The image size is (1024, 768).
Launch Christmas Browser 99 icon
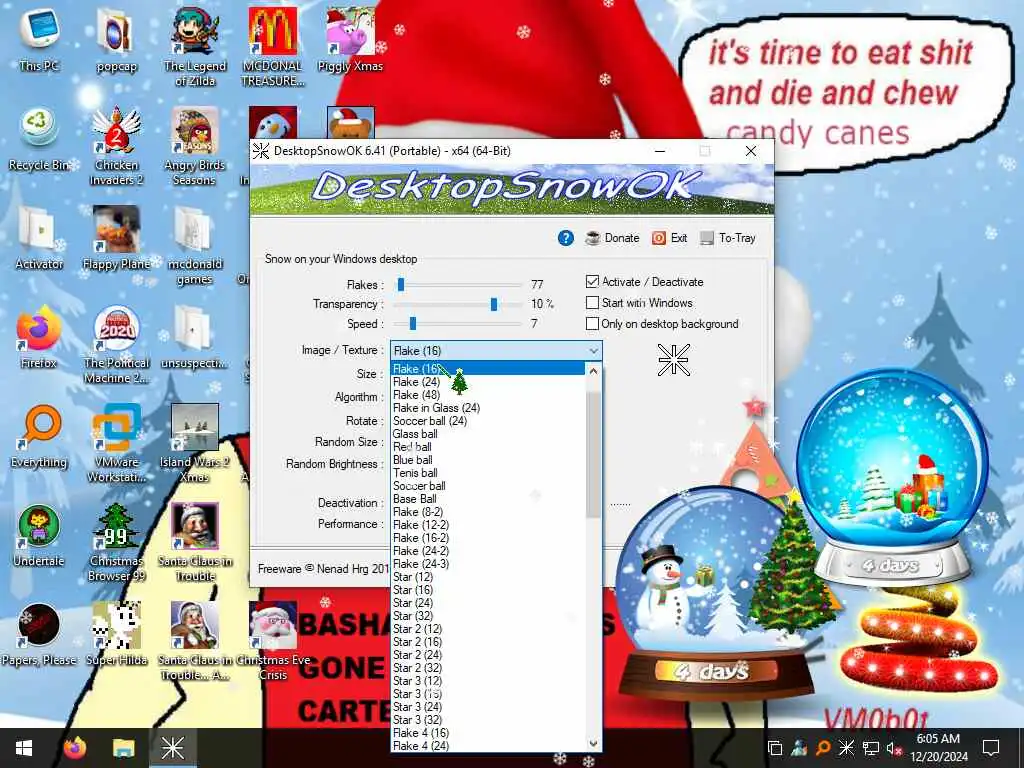pos(116,542)
